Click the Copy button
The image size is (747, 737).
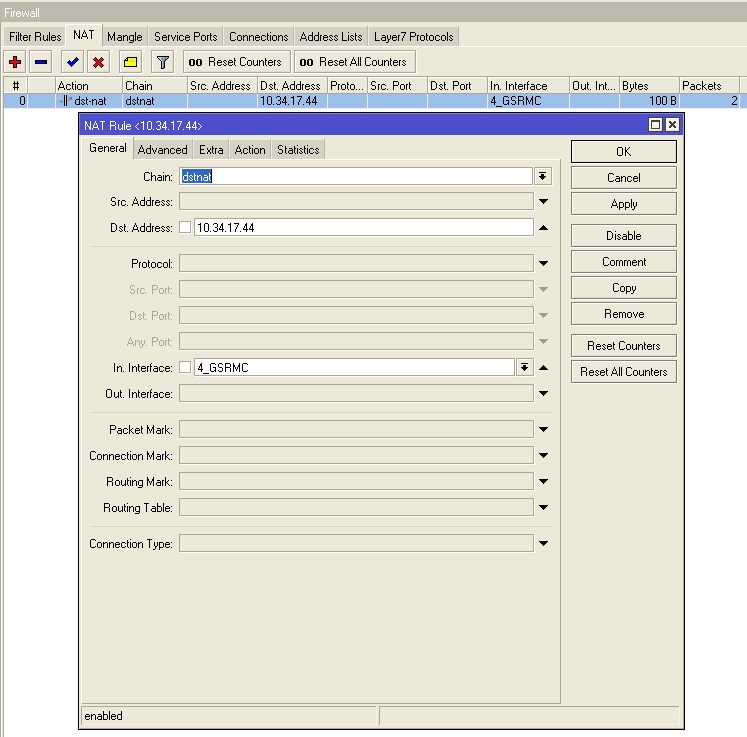(624, 288)
